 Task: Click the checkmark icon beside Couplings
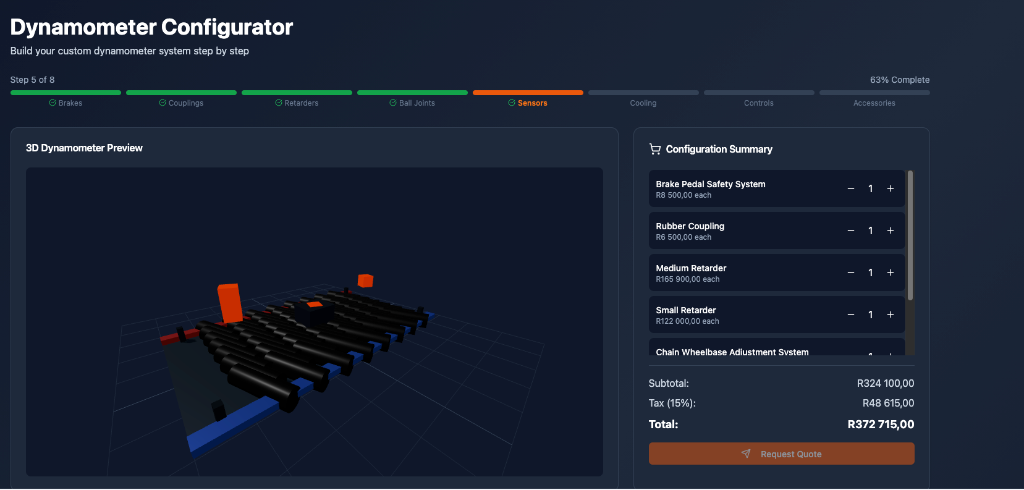[x=163, y=103]
